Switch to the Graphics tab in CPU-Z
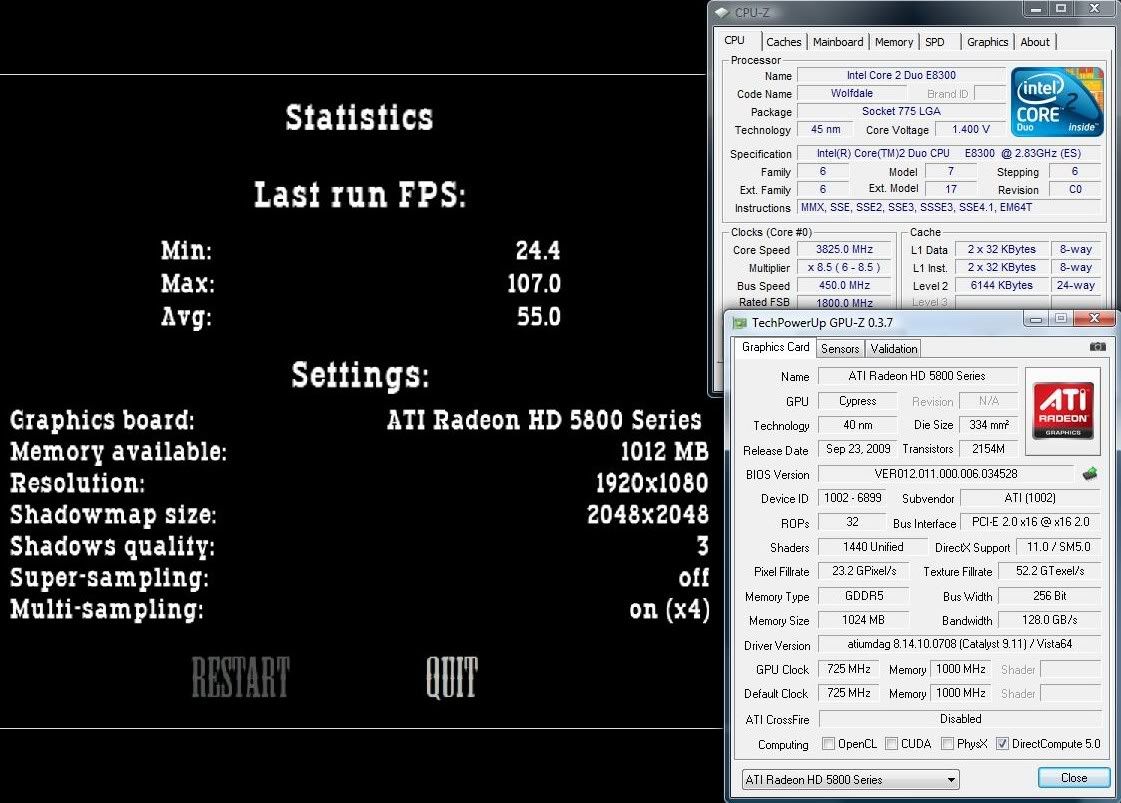Image resolution: width=1121 pixels, height=803 pixels. [987, 42]
